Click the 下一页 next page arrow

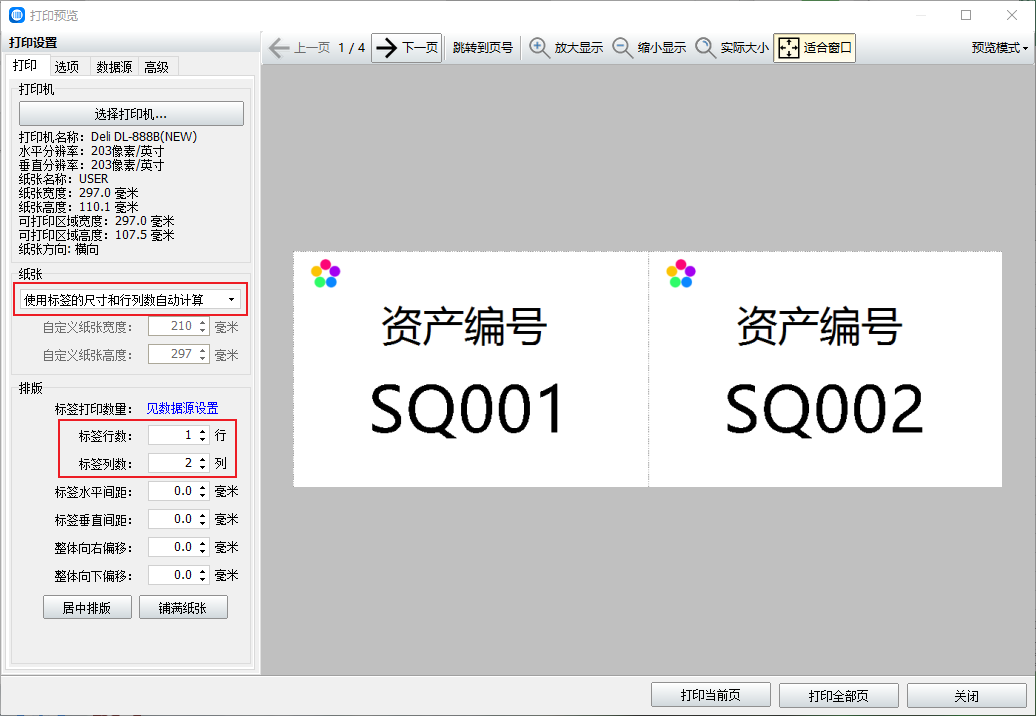point(387,48)
